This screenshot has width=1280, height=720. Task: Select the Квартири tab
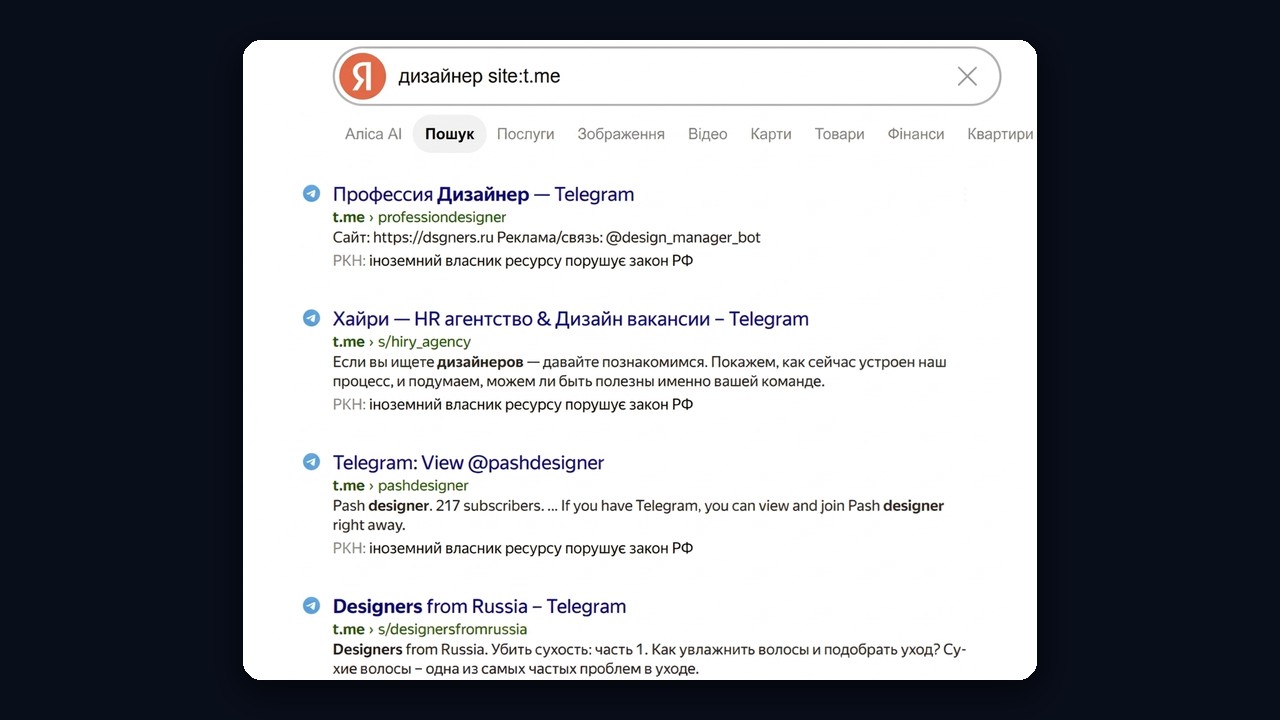pyautogui.click(x=1000, y=134)
